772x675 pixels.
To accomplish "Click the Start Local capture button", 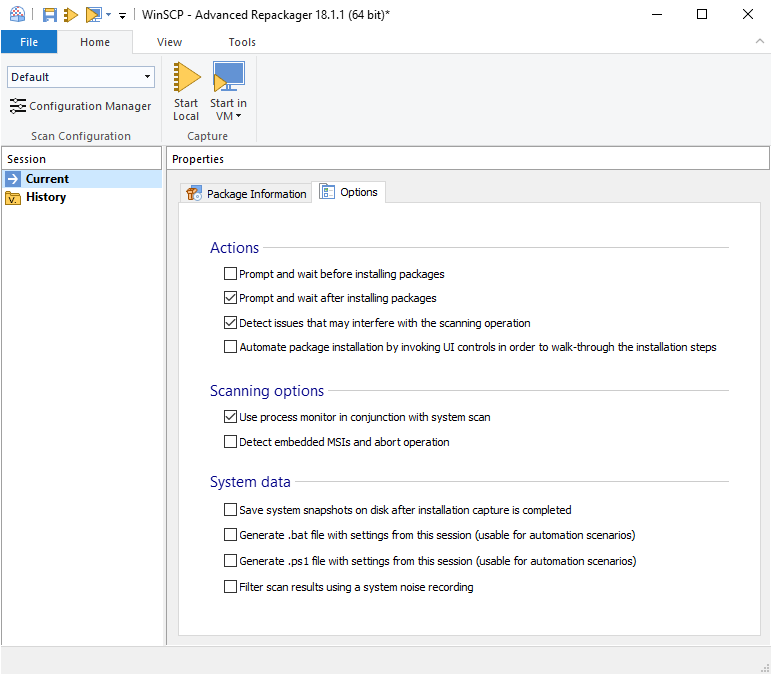I will (186, 92).
